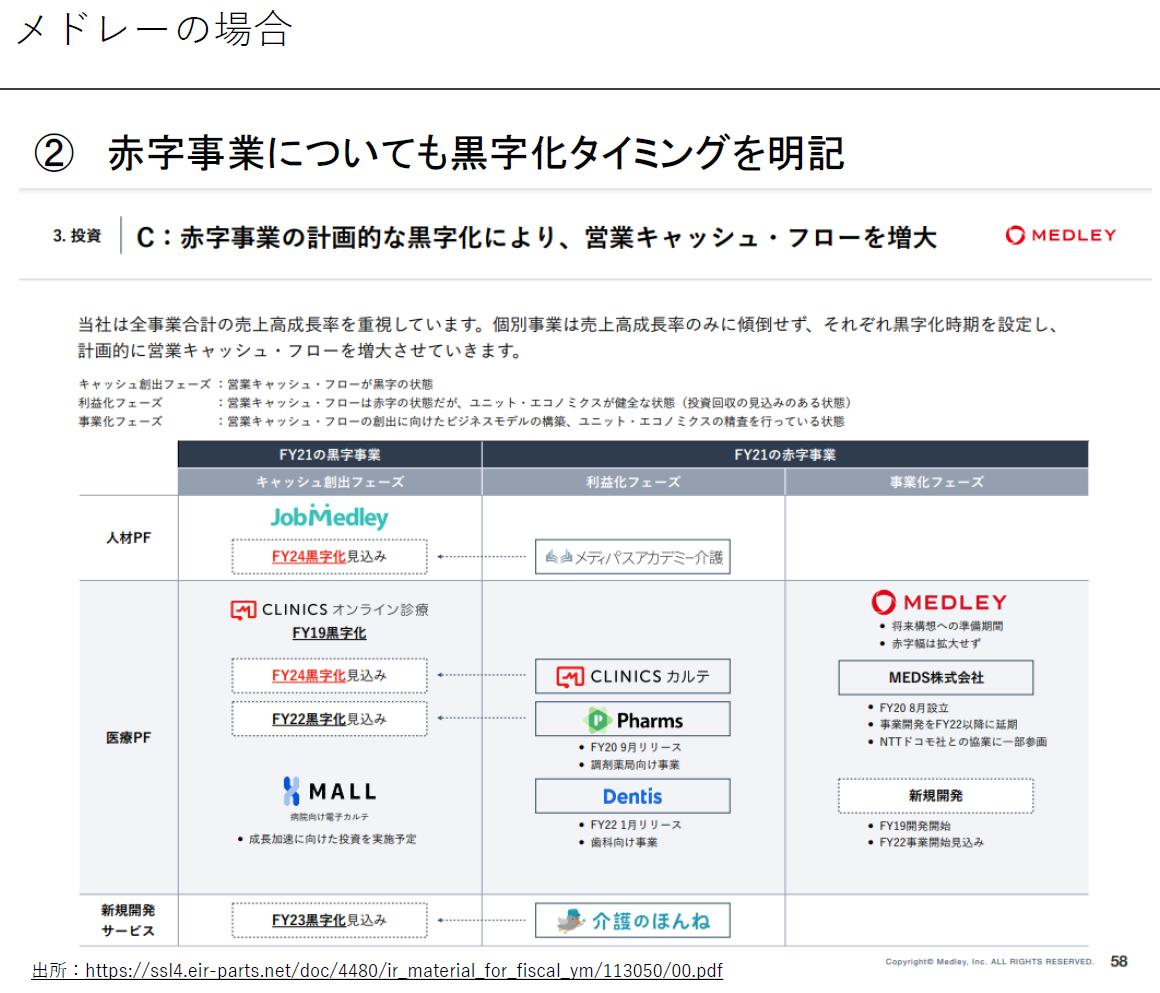Image resolution: width=1160 pixels, height=993 pixels.
Task: Click the copyright notice text
Action: (989, 962)
